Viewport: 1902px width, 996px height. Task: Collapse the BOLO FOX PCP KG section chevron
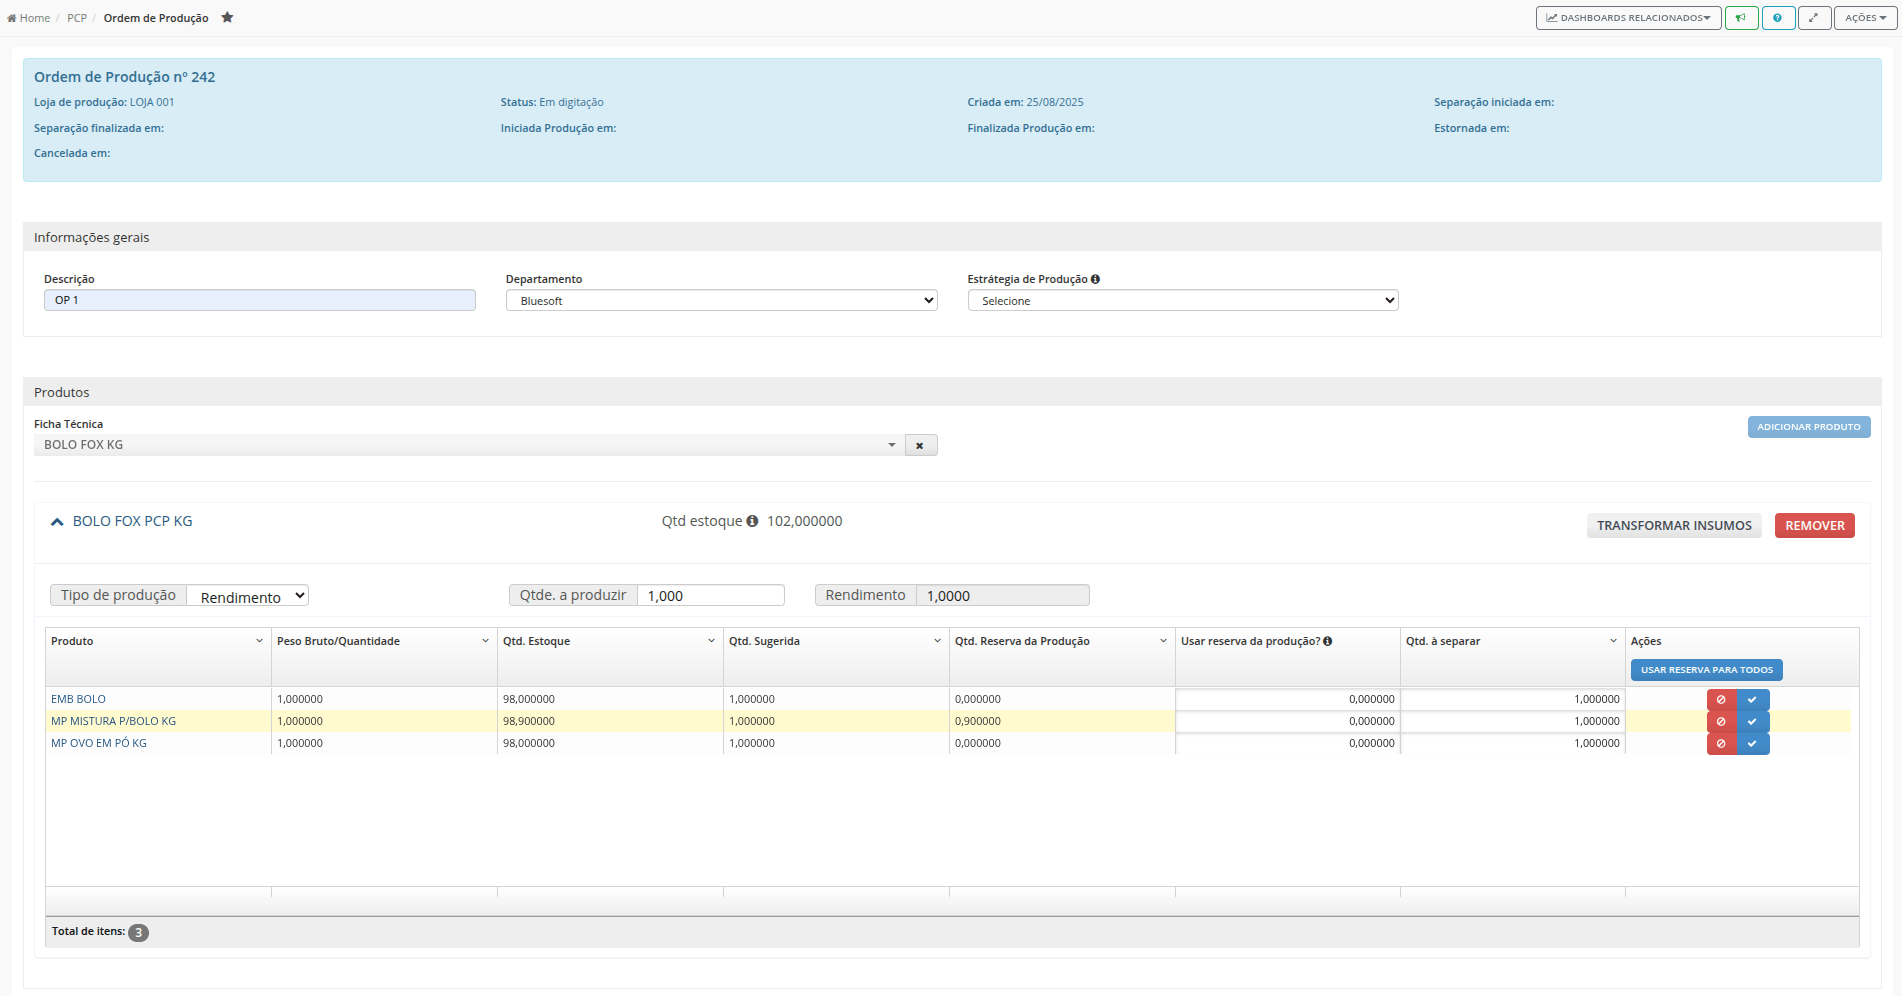click(57, 522)
